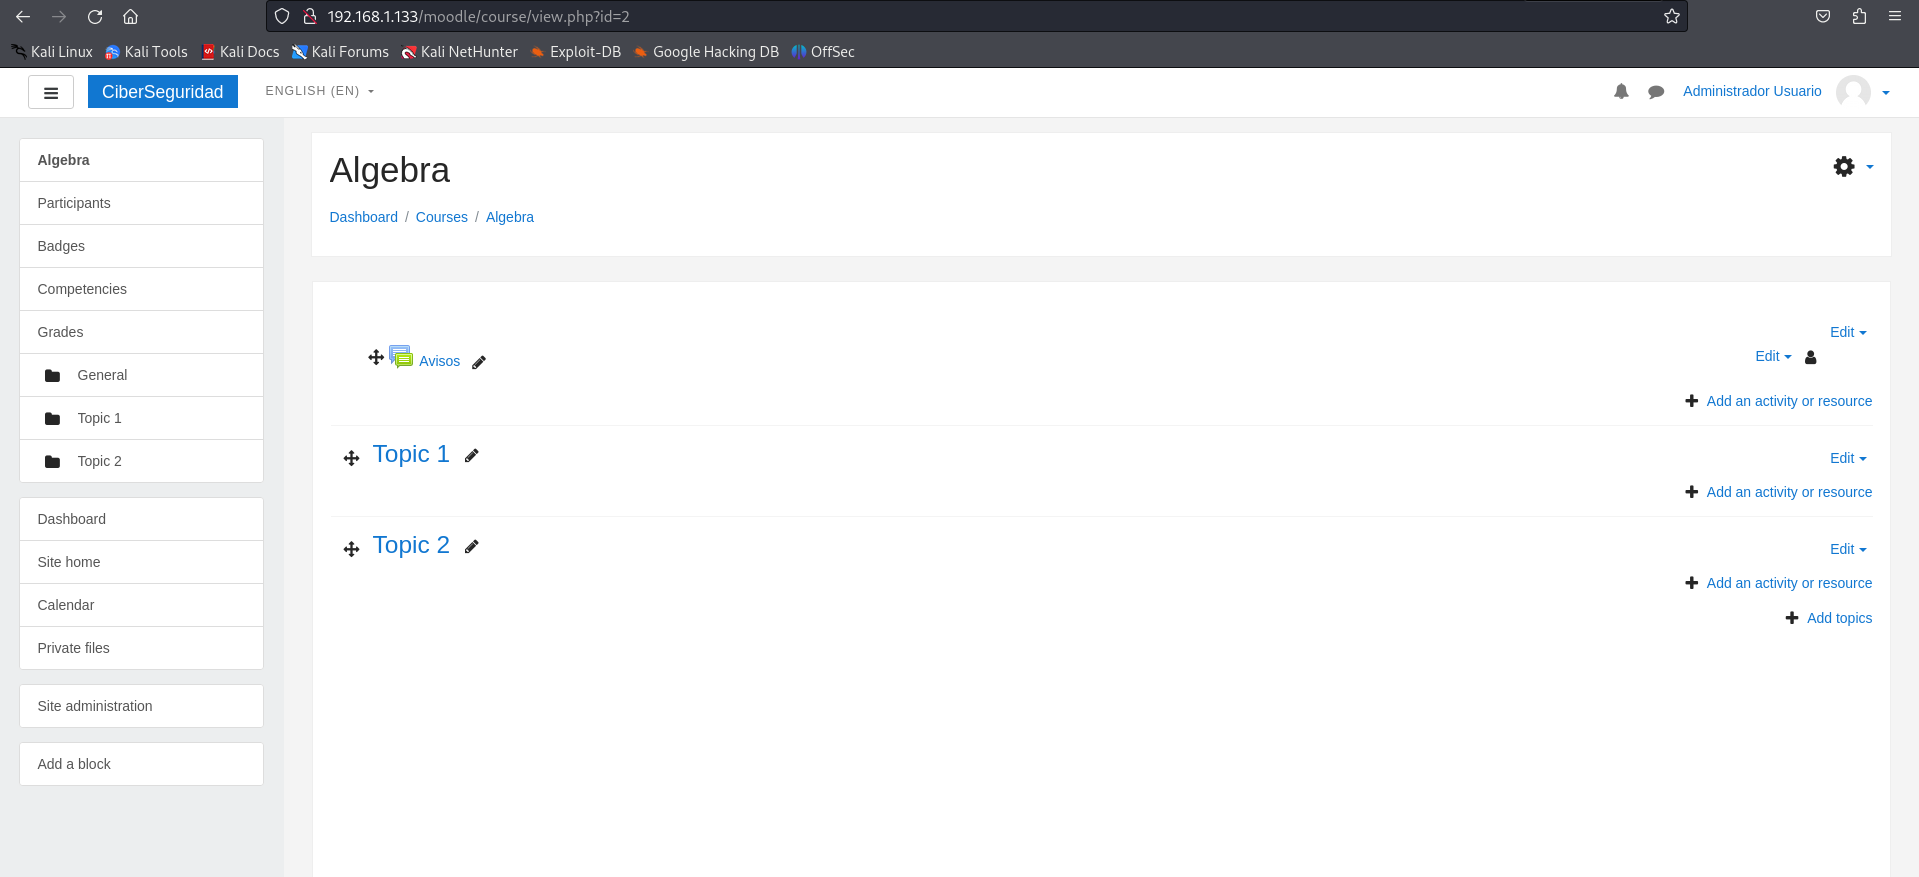Image resolution: width=1919 pixels, height=877 pixels.
Task: Click the Avisos forum icon
Action: 401,357
